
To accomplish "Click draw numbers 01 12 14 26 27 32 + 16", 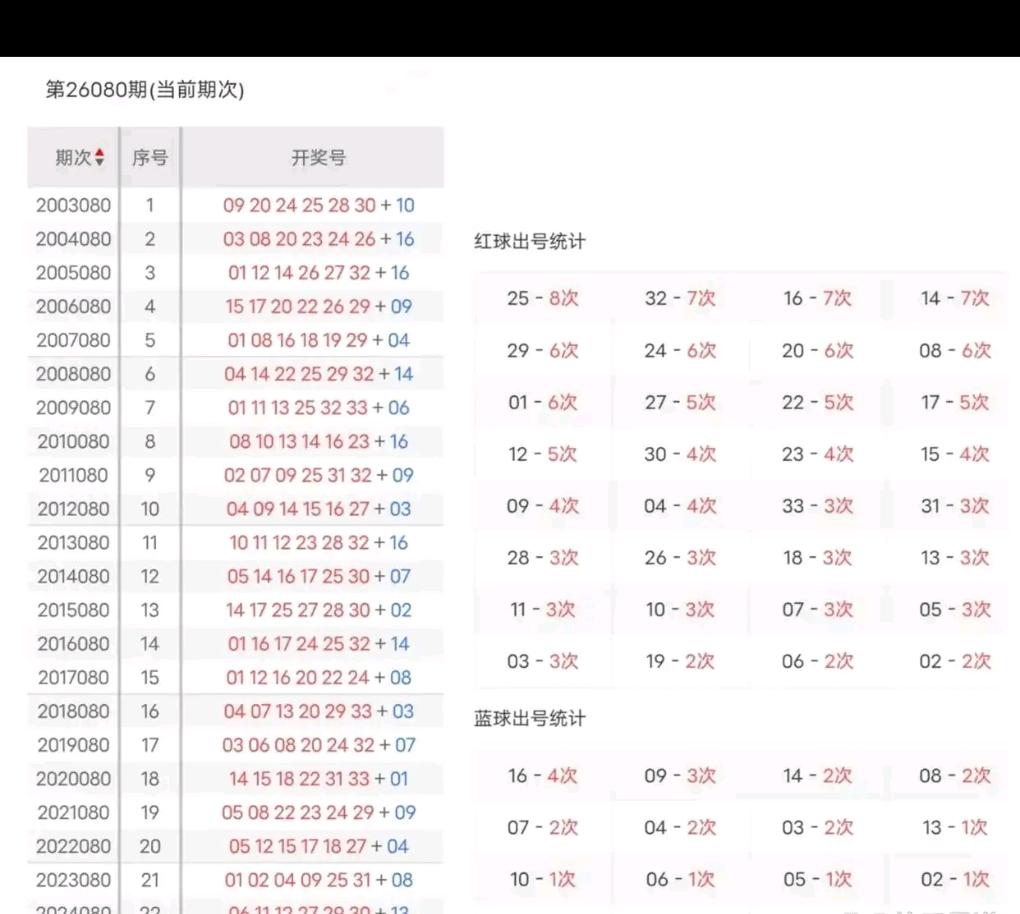I will click(319, 273).
